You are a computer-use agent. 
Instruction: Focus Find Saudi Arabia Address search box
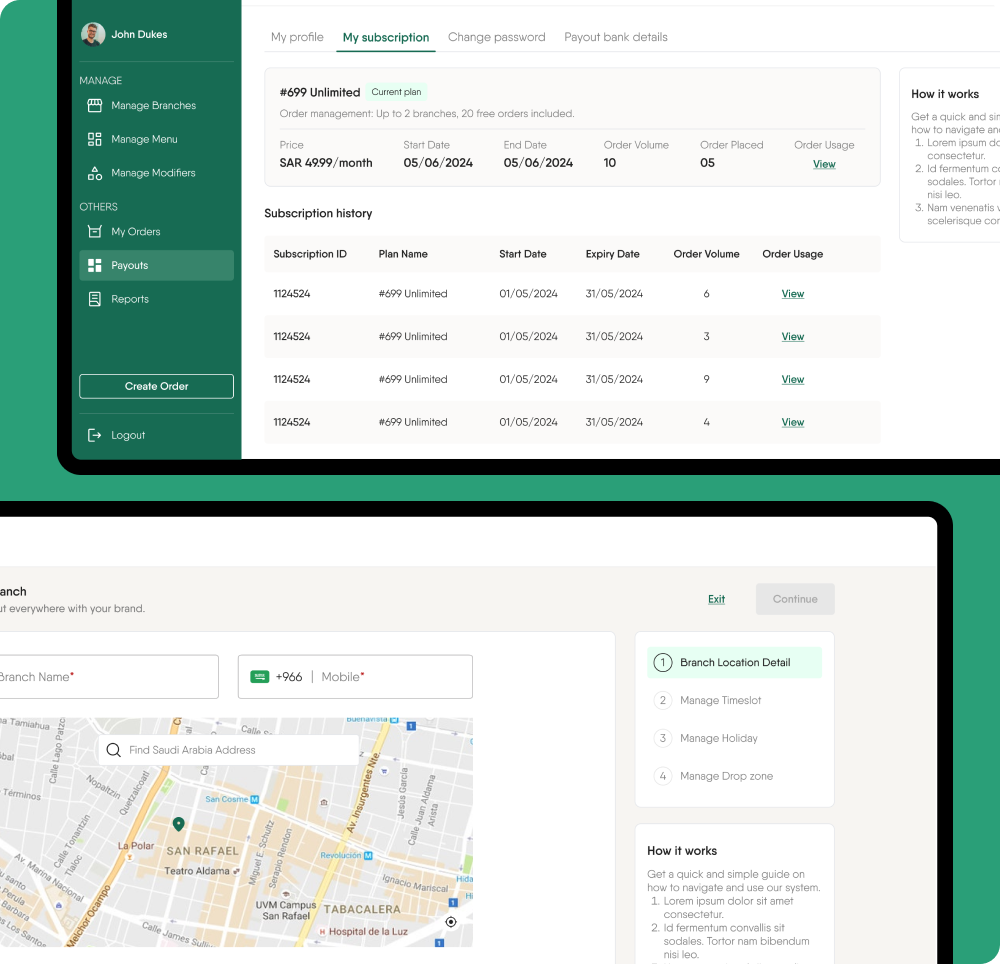229,750
